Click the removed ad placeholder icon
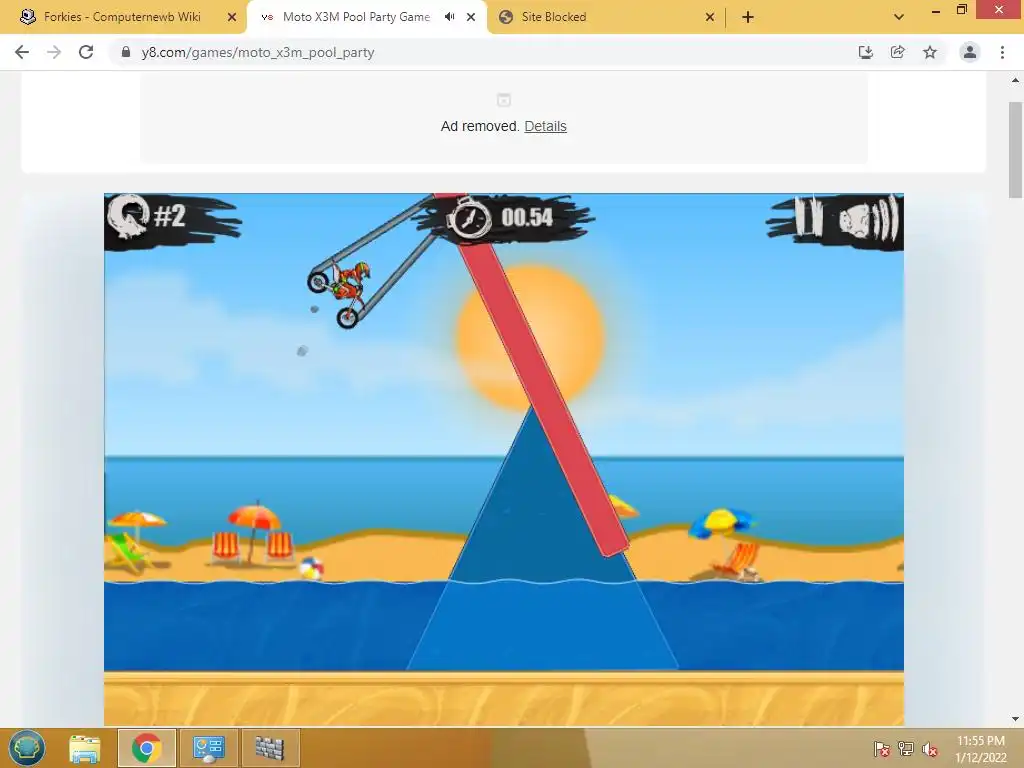Screen dimensions: 1024x768 [504, 100]
